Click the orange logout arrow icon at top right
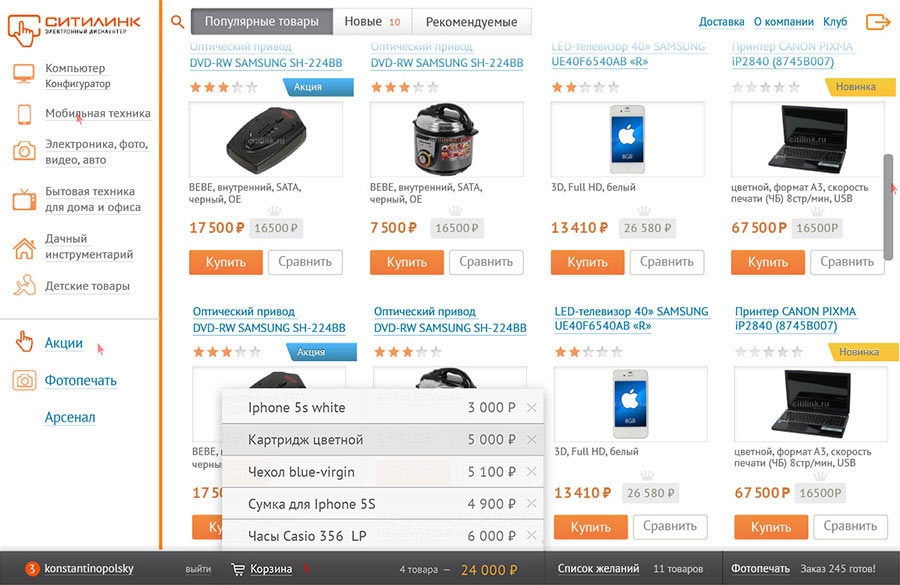The image size is (900, 585). (x=878, y=21)
